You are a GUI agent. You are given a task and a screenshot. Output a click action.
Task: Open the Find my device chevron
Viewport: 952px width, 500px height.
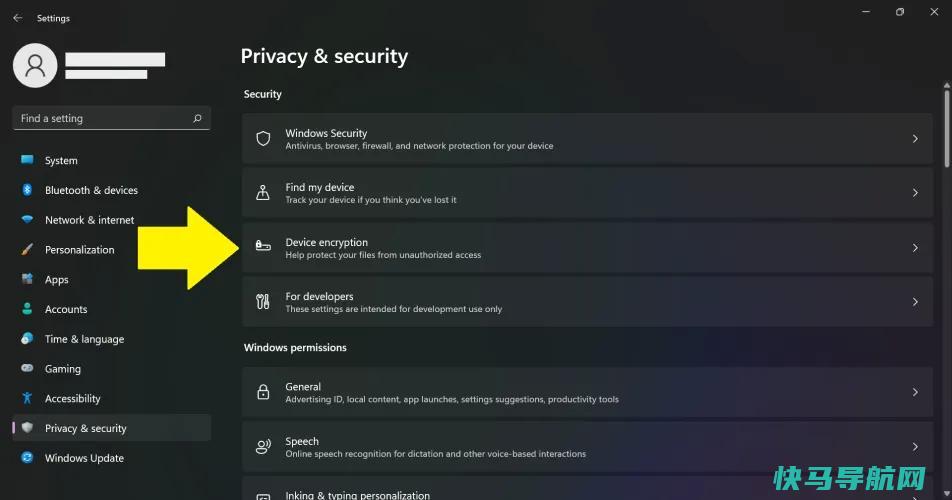915,193
